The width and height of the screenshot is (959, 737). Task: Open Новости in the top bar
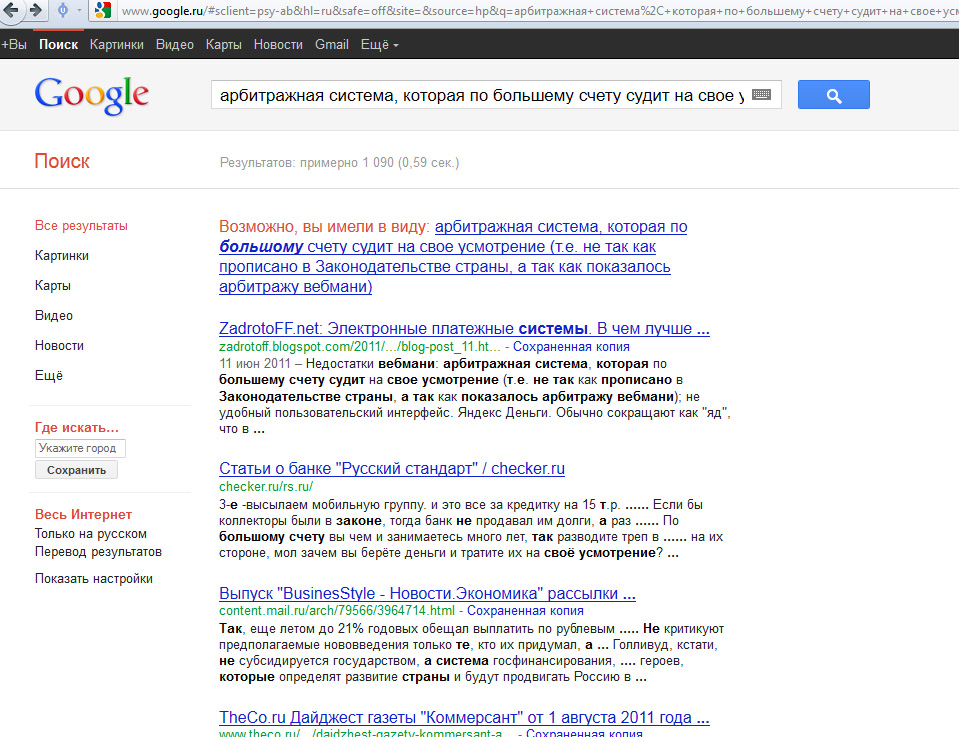(278, 45)
